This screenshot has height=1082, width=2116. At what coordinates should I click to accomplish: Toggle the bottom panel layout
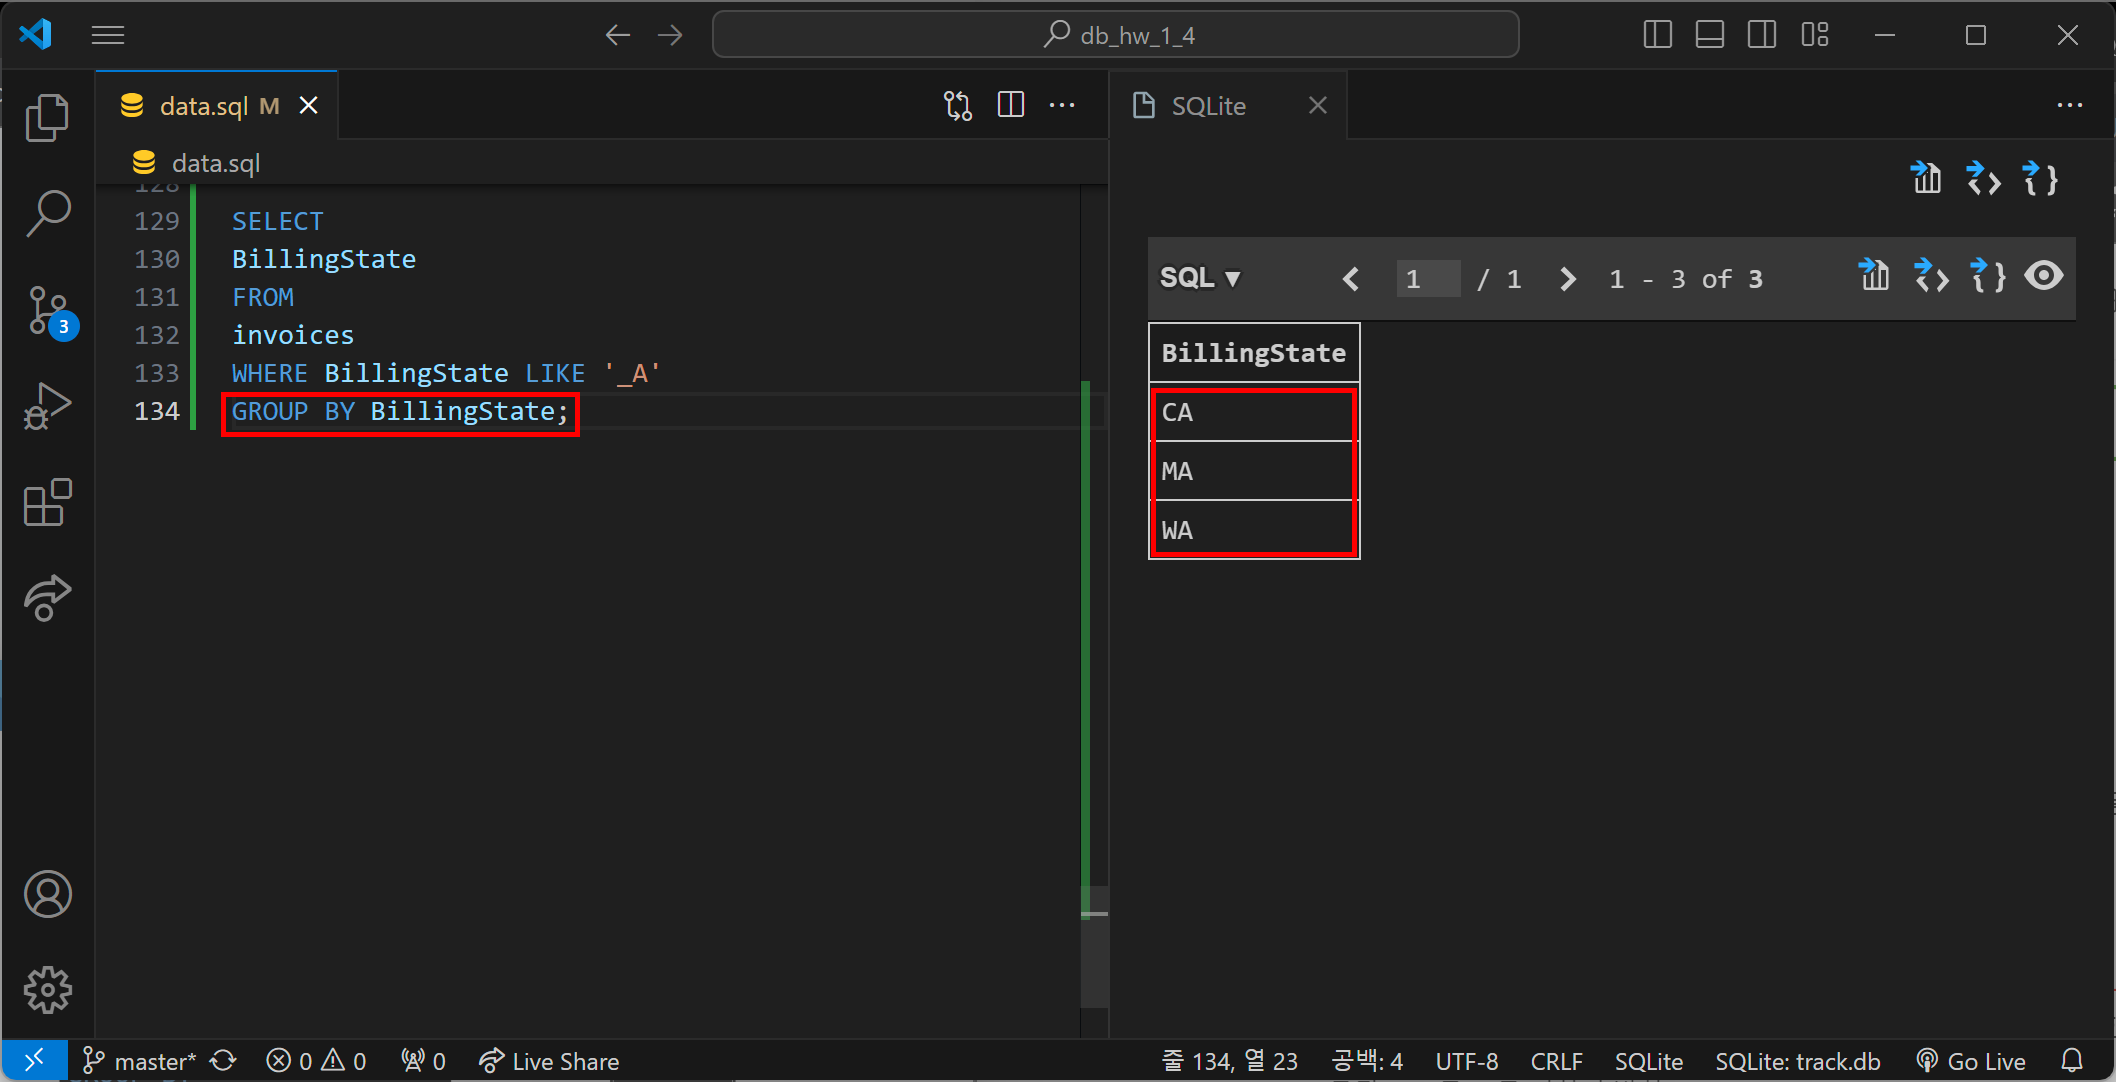point(1709,35)
